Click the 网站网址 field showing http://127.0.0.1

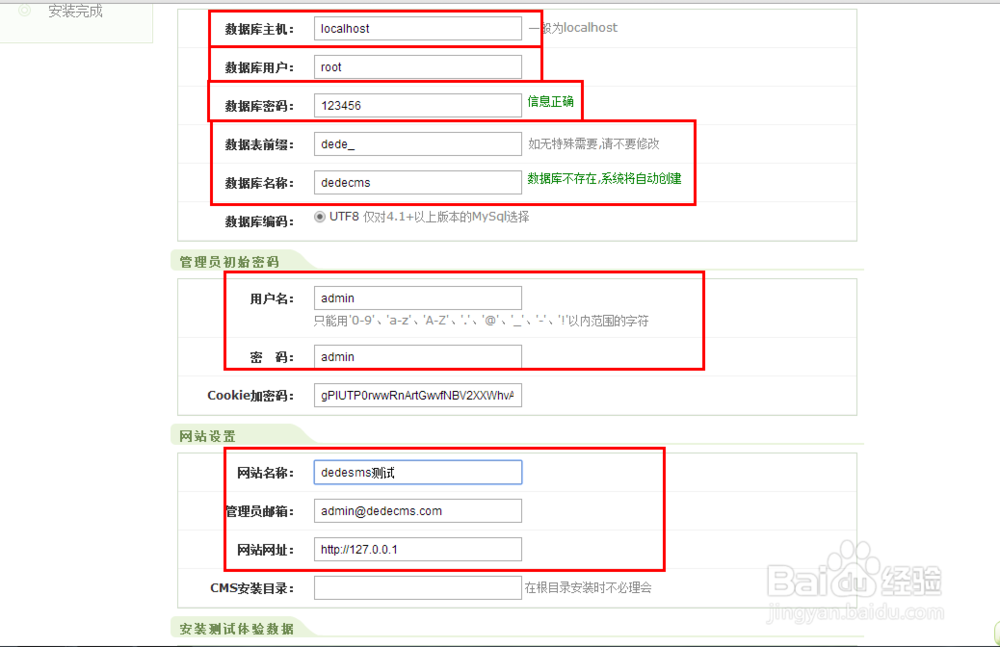tap(417, 549)
